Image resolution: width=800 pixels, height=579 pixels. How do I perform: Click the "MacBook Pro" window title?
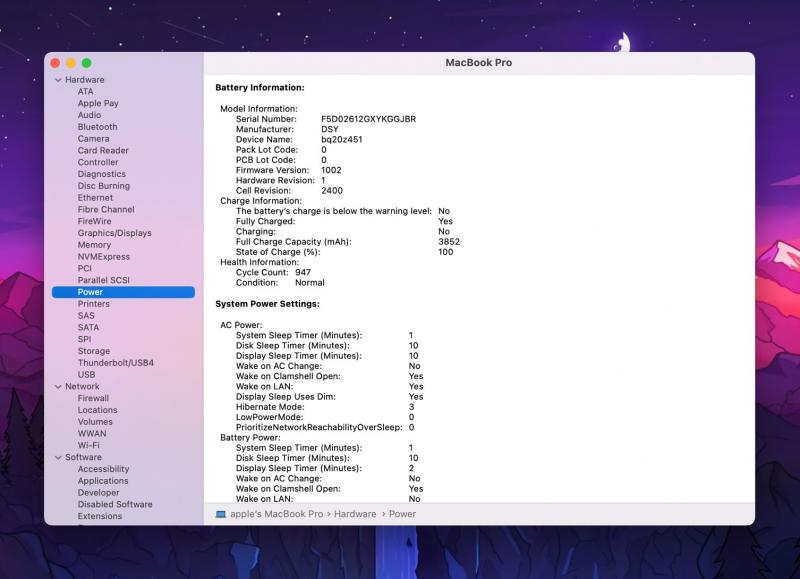(x=479, y=62)
